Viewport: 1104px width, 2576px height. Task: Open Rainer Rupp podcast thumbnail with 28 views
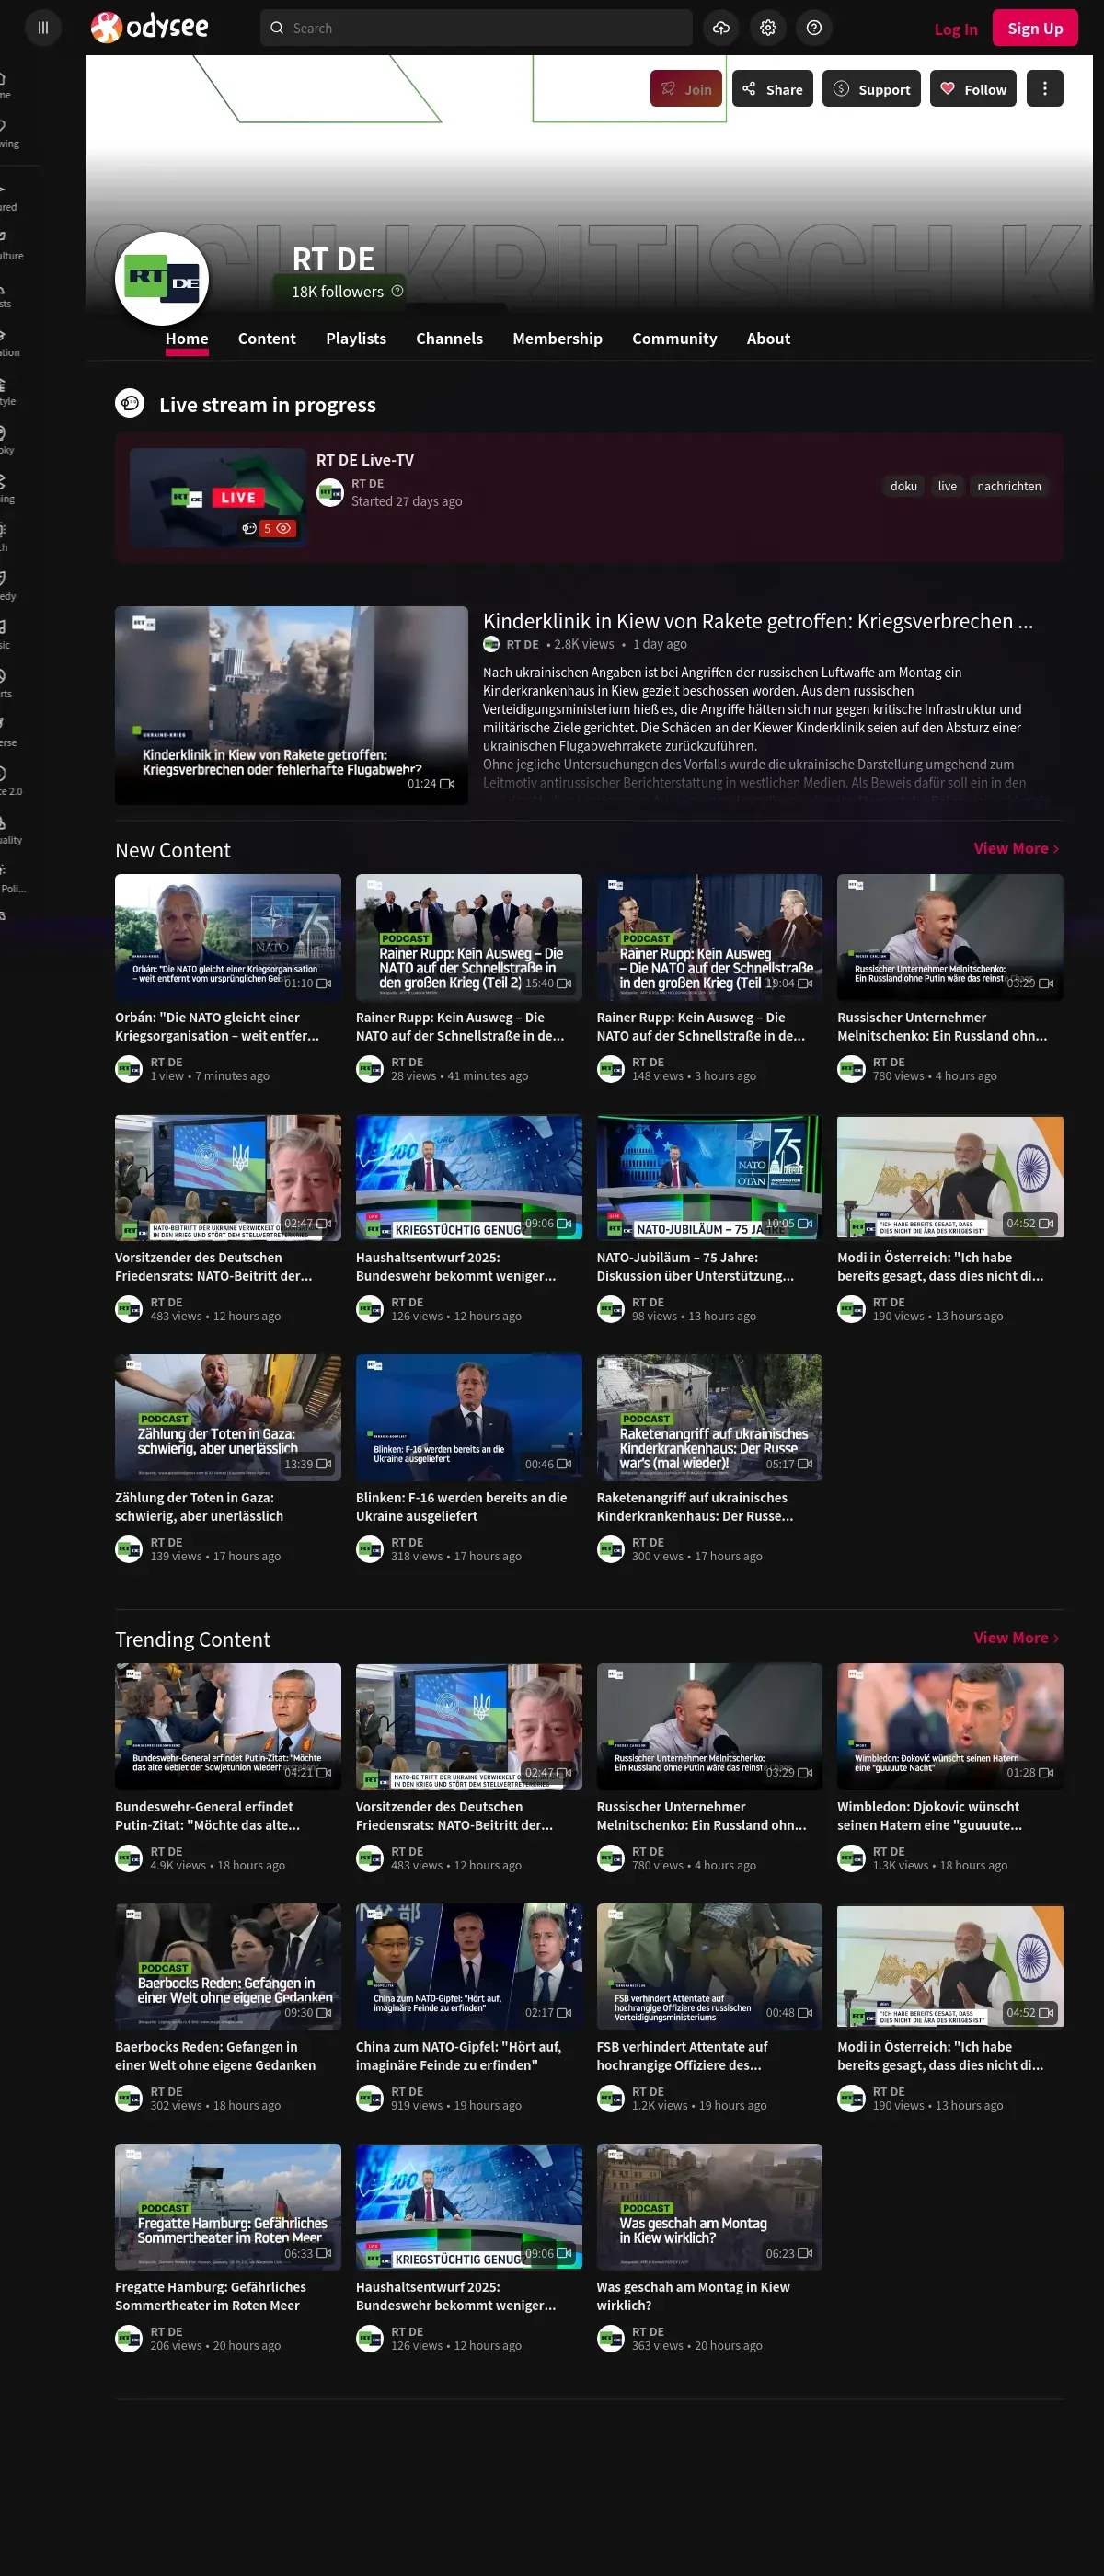click(x=469, y=937)
